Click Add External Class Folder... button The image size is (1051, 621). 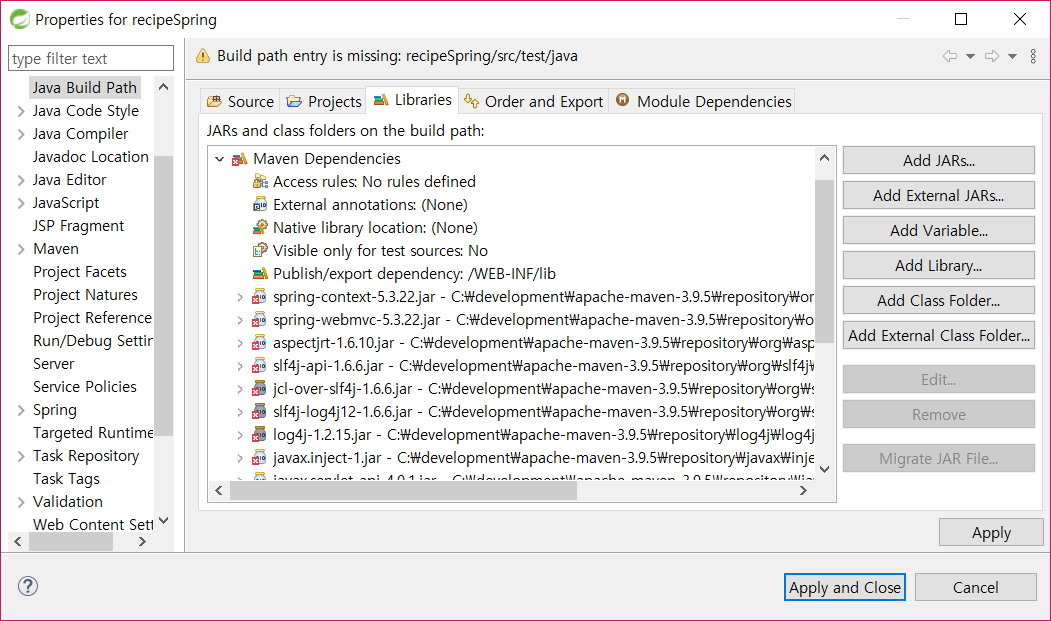tap(938, 335)
